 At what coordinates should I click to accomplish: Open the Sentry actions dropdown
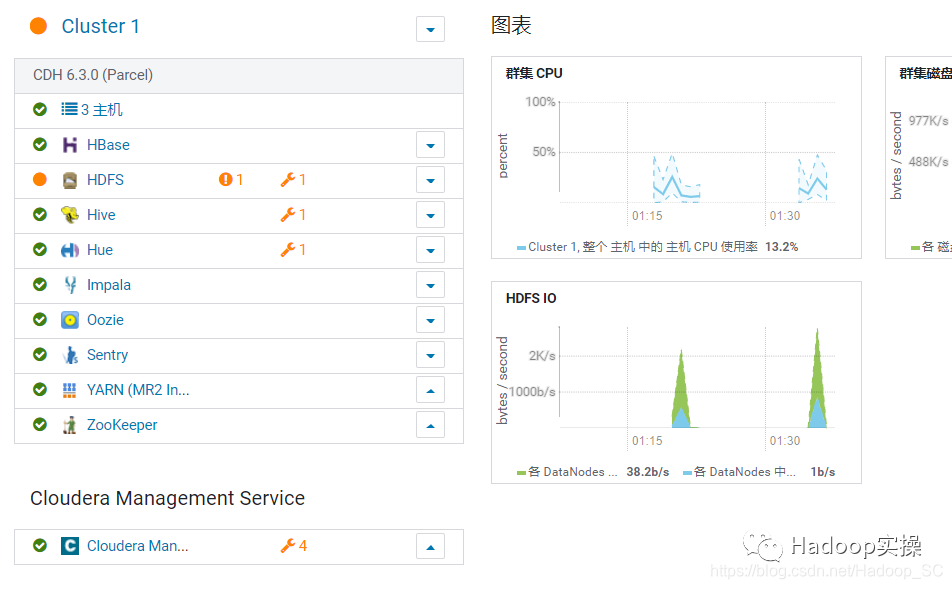click(x=430, y=355)
